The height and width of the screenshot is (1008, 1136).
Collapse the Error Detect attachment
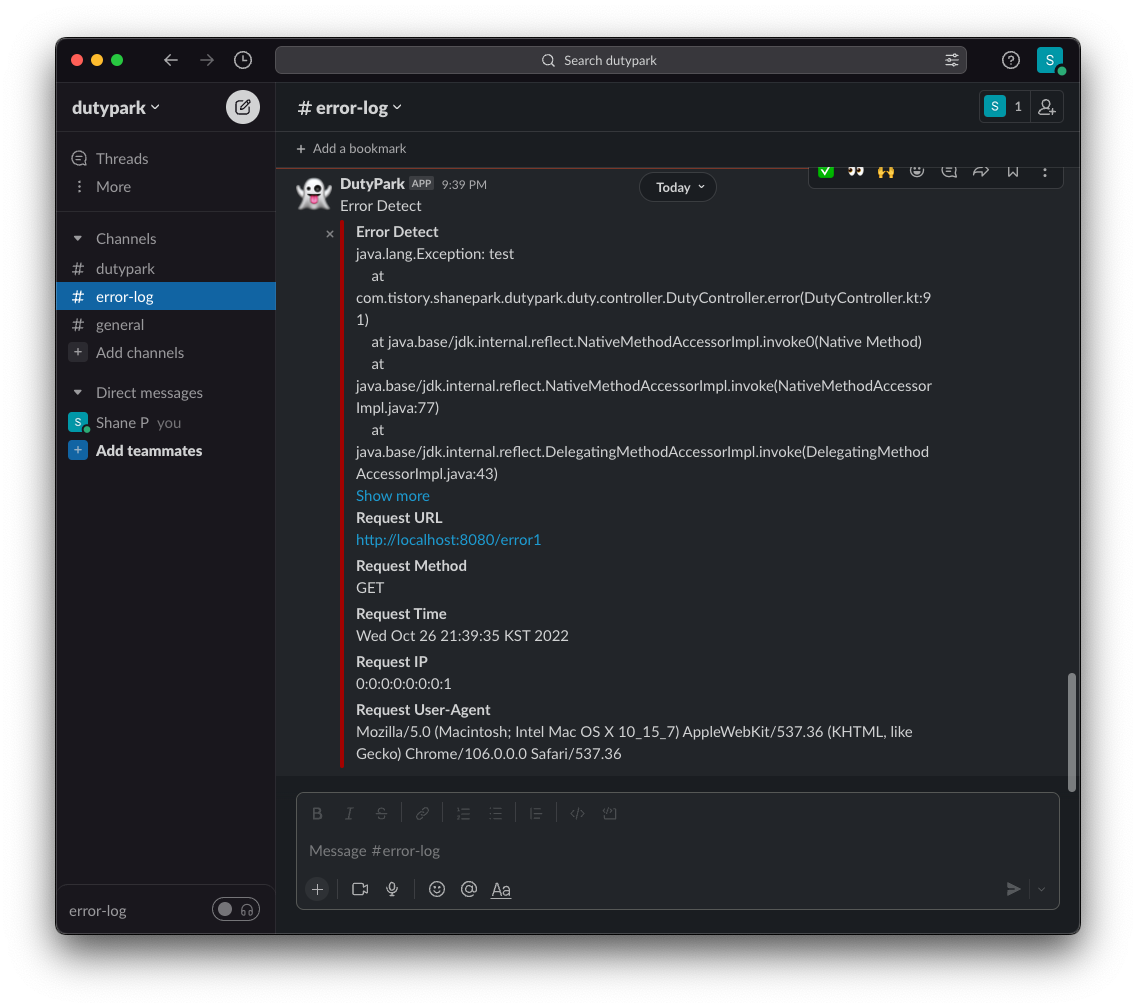tap(330, 234)
